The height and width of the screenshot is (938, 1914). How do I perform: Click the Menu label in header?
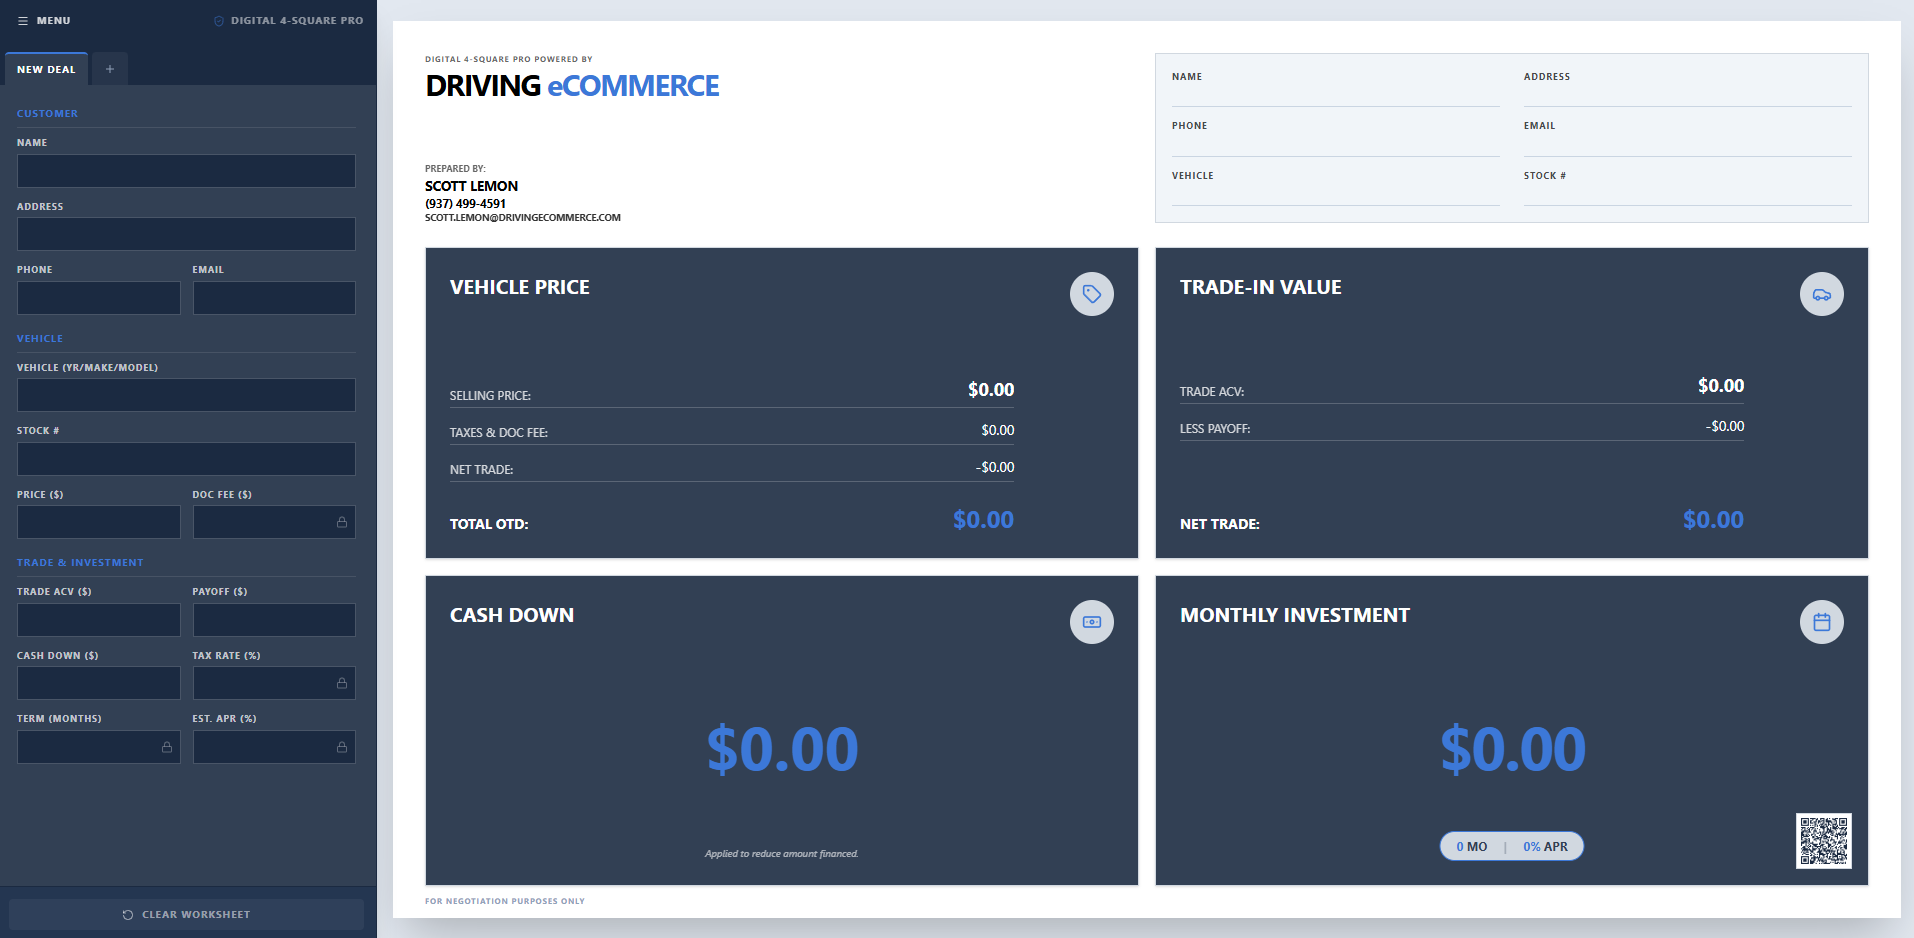coord(54,20)
